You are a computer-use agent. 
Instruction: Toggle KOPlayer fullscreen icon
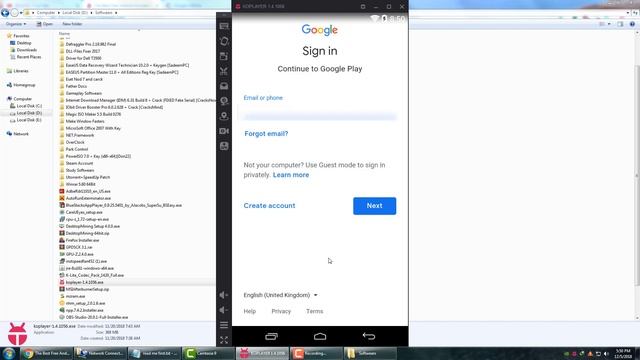tap(224, 340)
